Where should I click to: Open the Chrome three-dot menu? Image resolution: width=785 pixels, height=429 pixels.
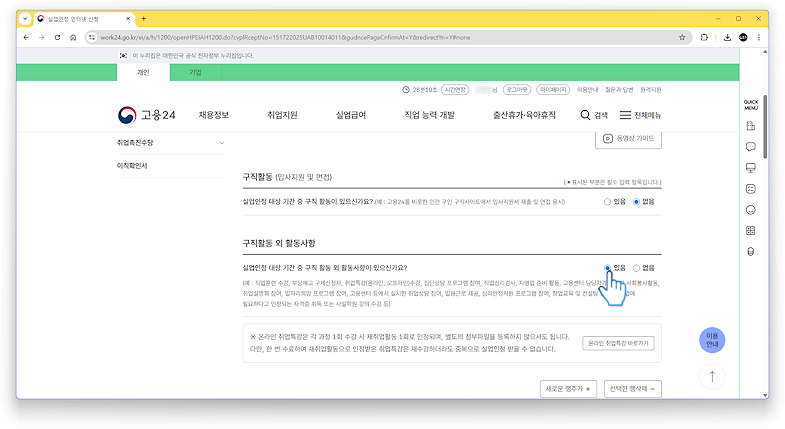759,37
